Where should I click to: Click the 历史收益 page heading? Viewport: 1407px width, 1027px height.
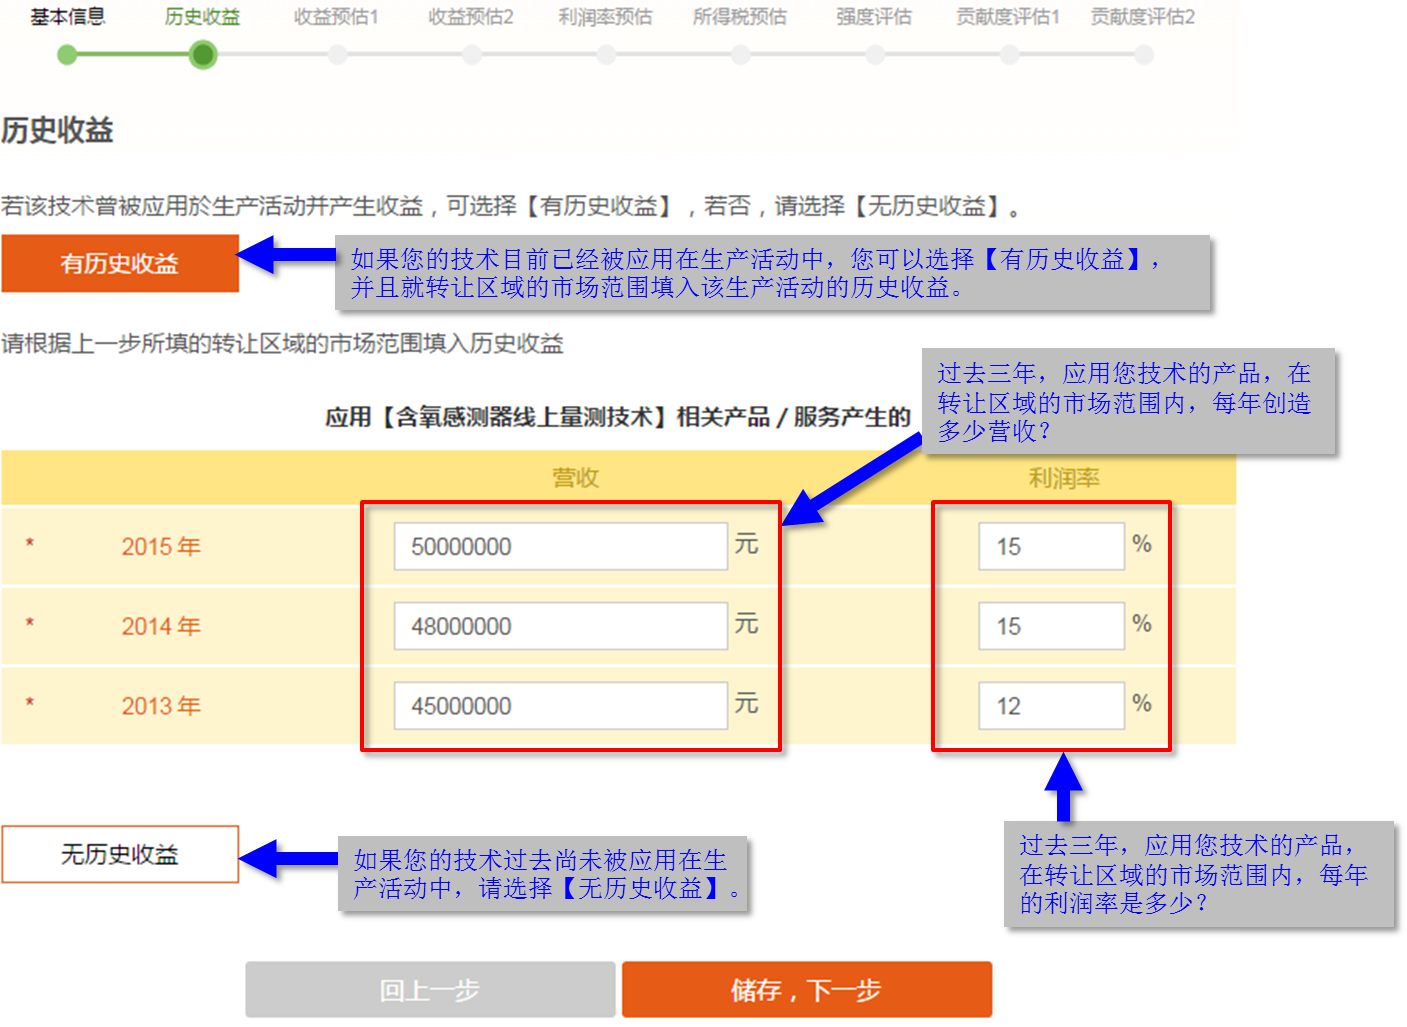pyautogui.click(x=57, y=130)
